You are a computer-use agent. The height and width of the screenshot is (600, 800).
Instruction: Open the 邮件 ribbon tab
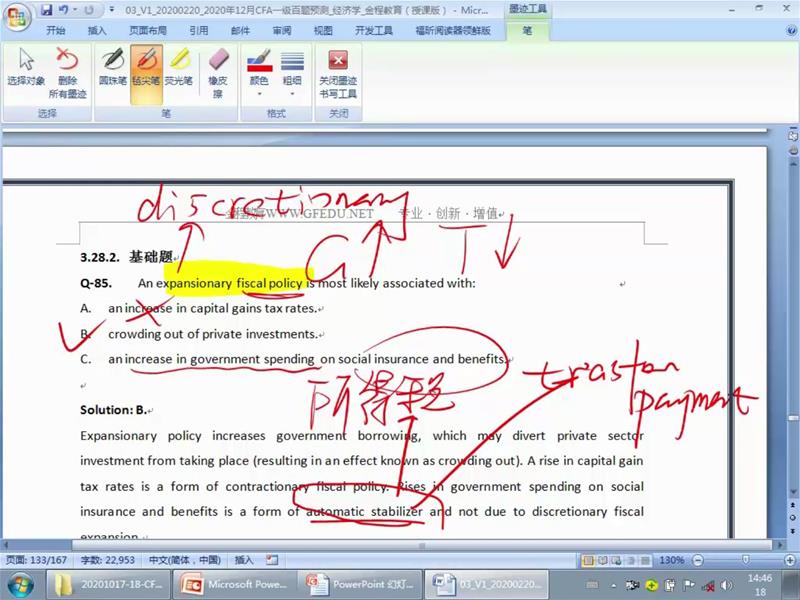(x=240, y=31)
